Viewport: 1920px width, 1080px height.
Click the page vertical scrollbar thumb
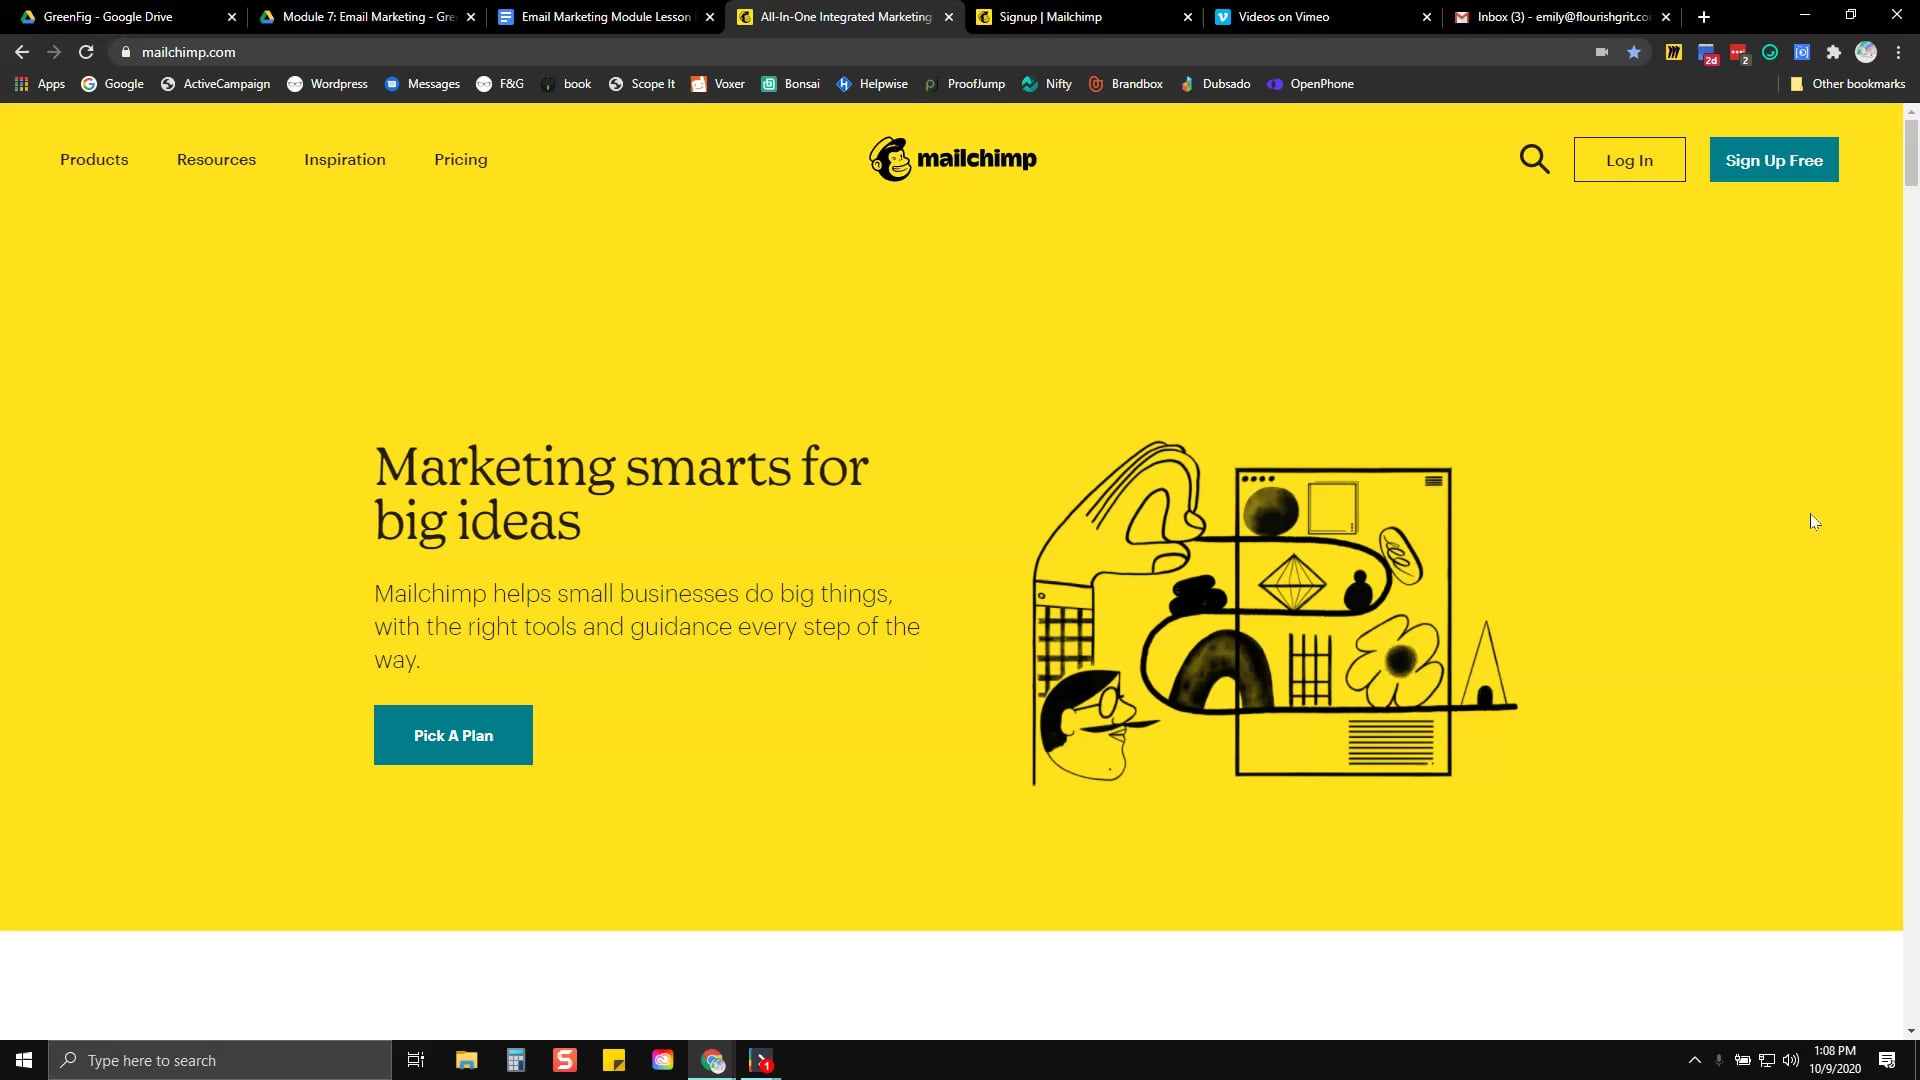[x=1911, y=151]
